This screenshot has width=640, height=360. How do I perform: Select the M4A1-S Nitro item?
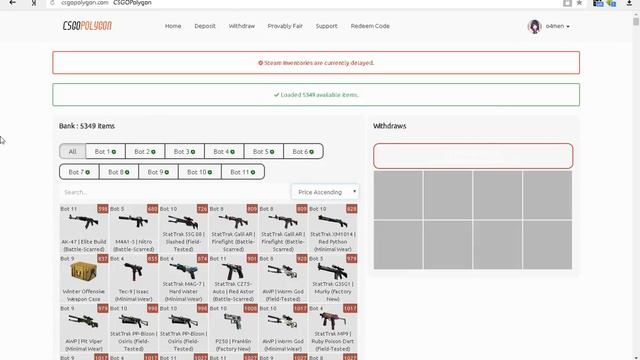pyautogui.click(x=133, y=229)
